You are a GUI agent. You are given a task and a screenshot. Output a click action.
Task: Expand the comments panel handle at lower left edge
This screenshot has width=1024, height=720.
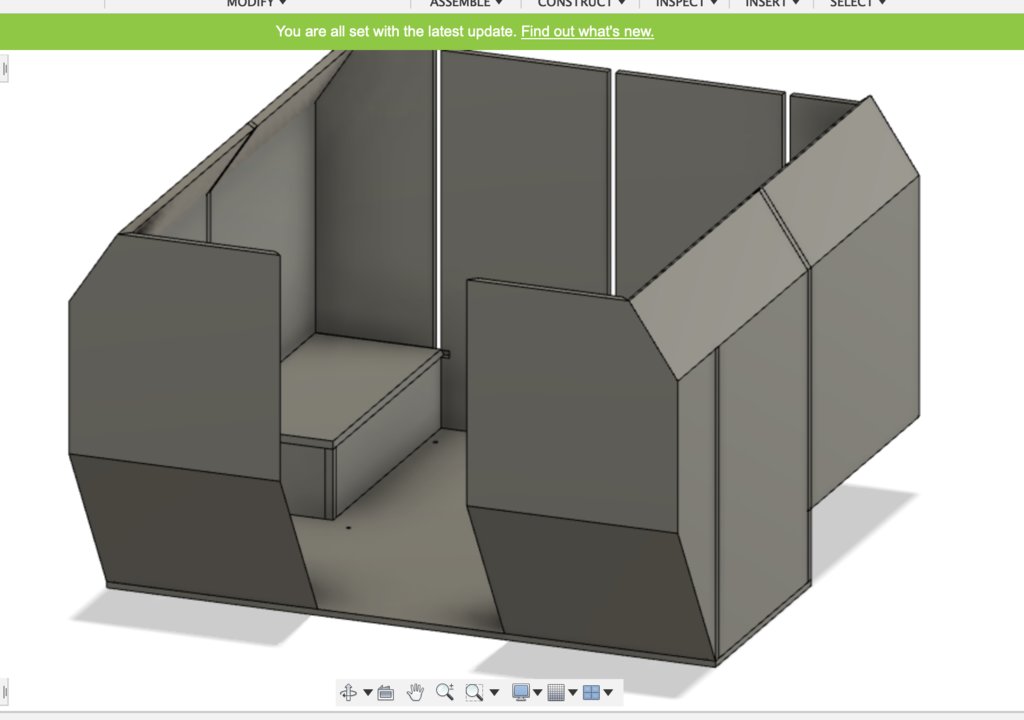(x=5, y=691)
